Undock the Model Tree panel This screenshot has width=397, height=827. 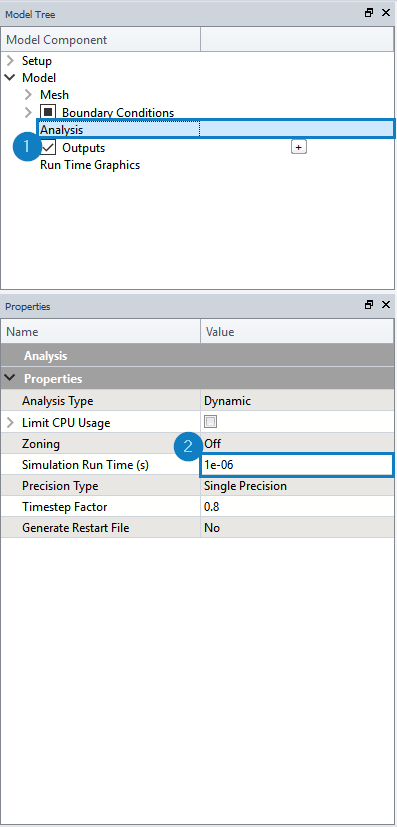[x=369, y=13]
